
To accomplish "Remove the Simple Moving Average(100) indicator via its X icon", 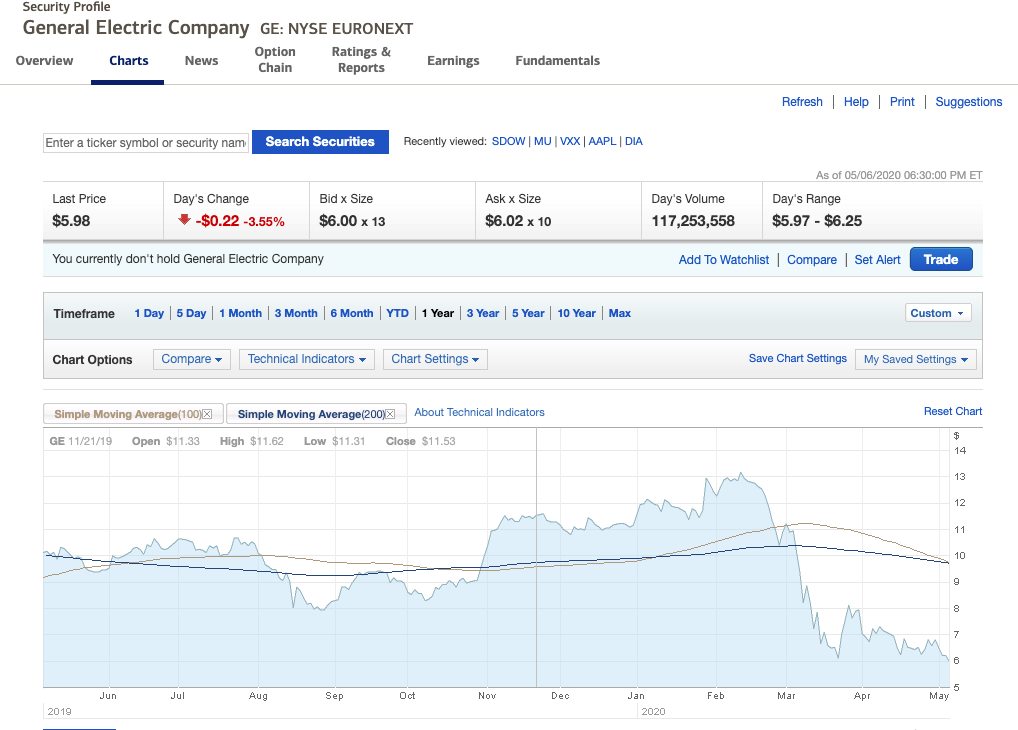I will coord(208,412).
